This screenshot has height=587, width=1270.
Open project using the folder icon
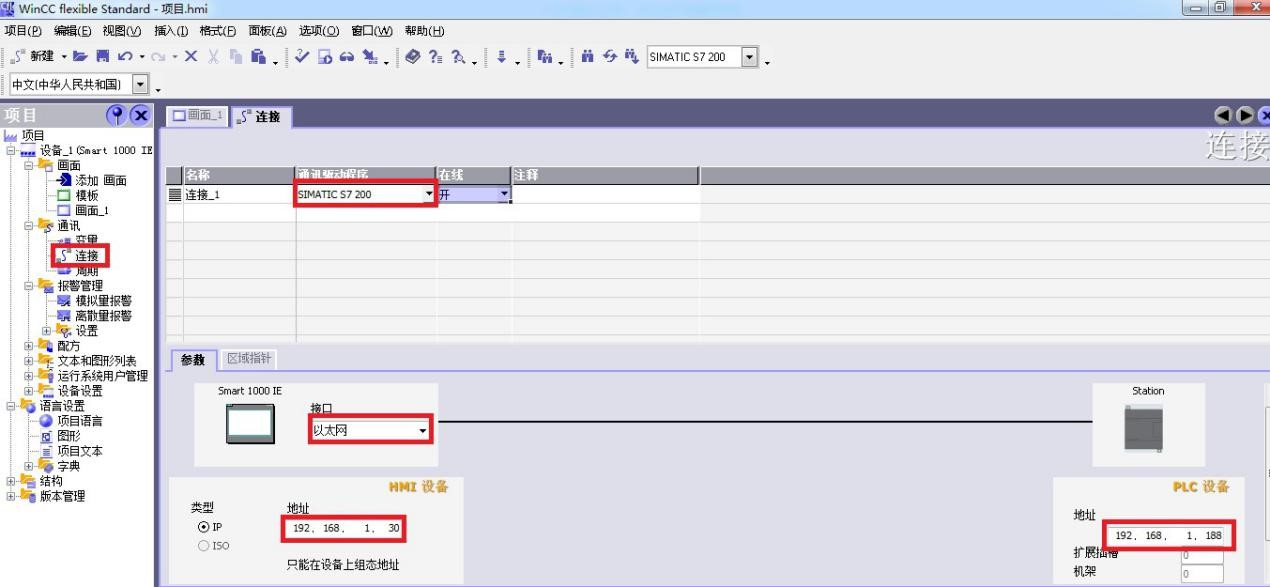click(79, 57)
